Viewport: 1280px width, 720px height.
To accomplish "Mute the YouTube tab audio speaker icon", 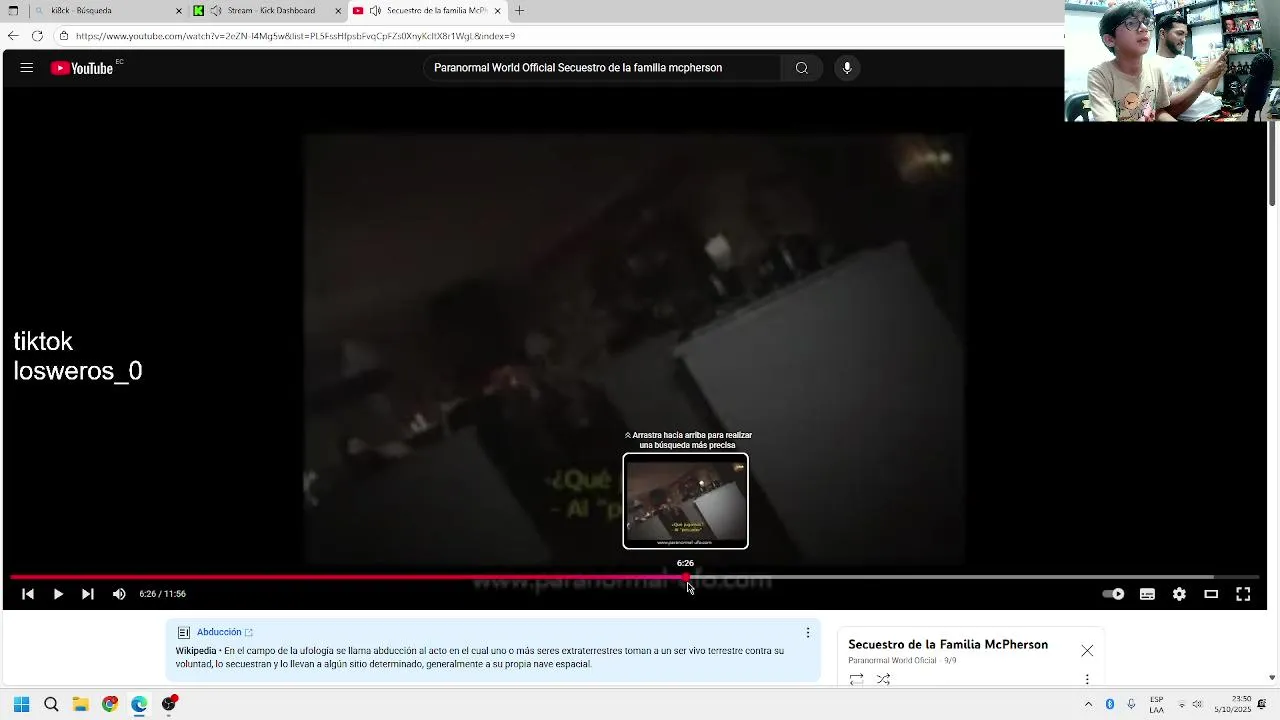I will point(375,11).
